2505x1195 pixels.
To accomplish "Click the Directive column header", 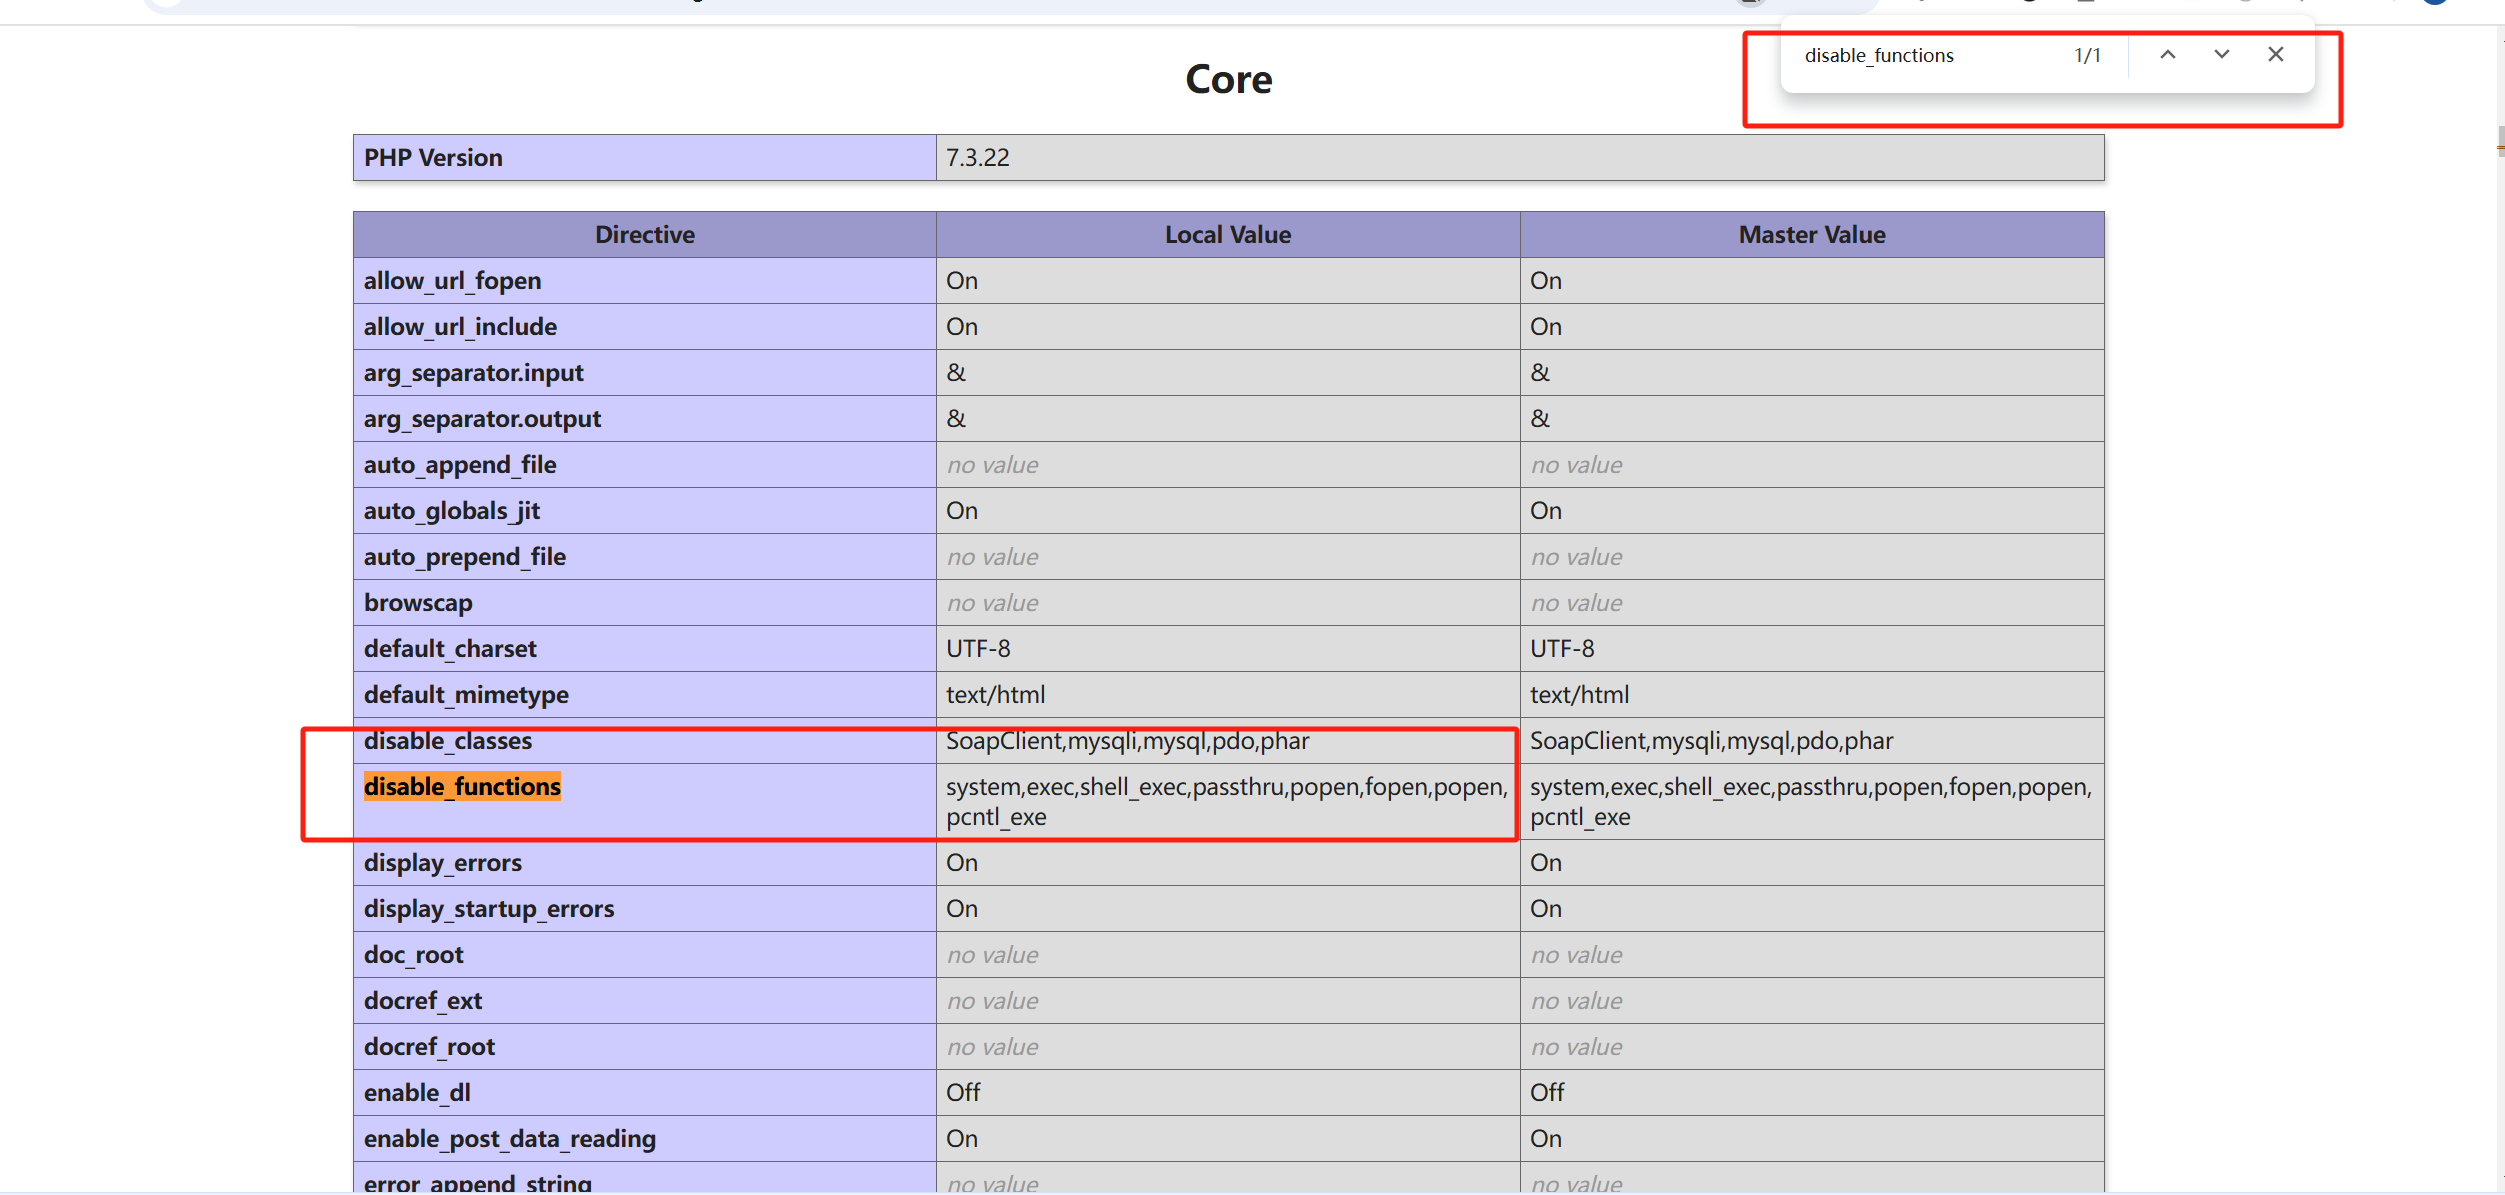I will pyautogui.click(x=644, y=235).
